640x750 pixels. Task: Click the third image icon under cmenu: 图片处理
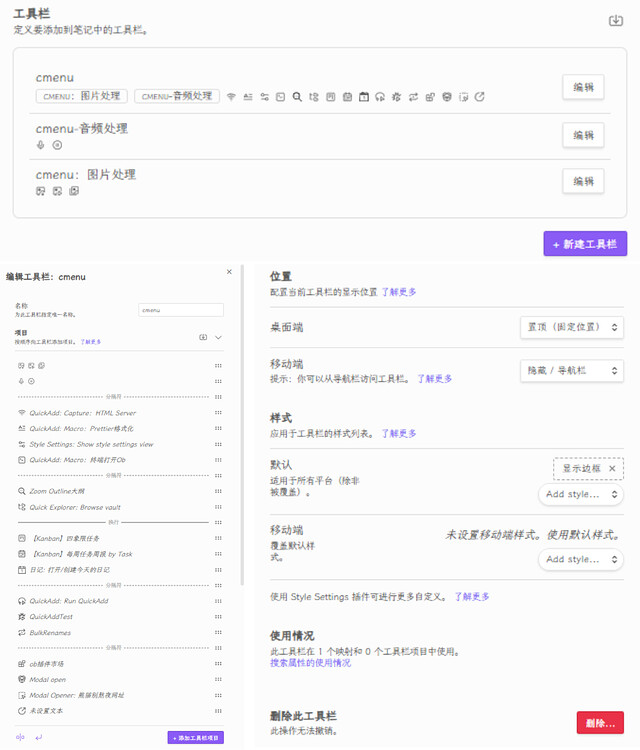[74, 191]
